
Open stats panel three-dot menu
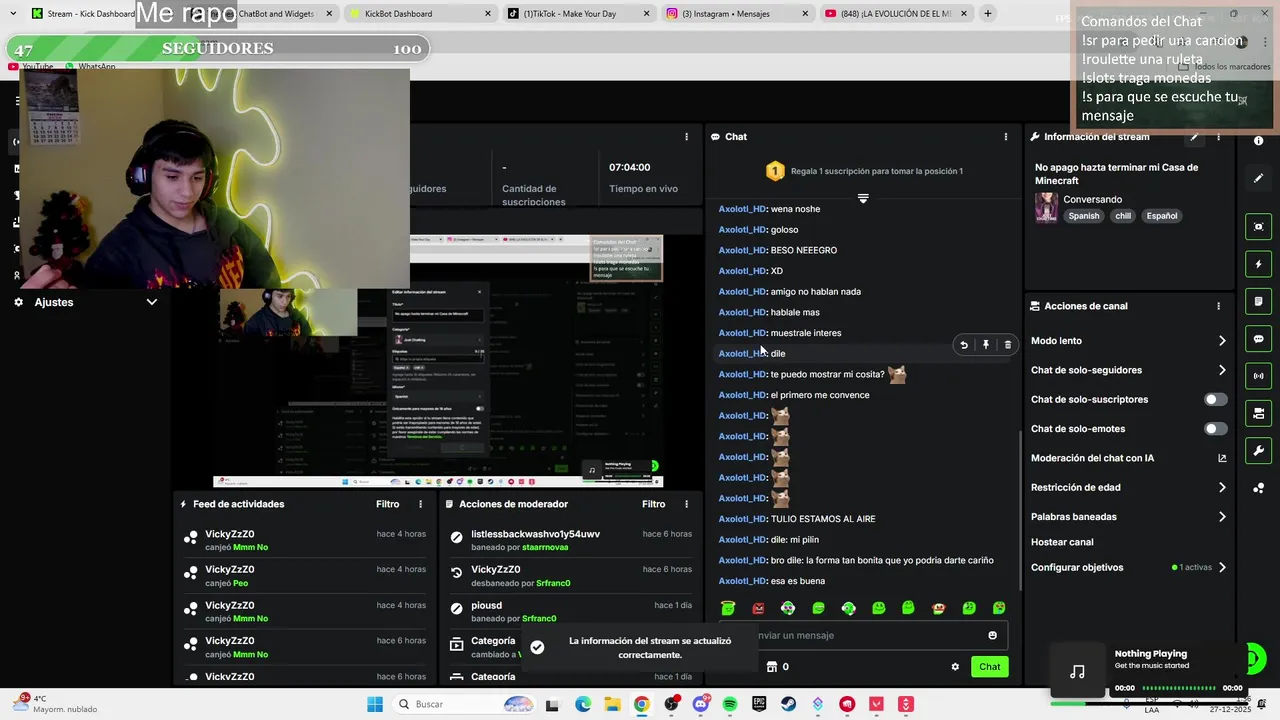pos(686,137)
